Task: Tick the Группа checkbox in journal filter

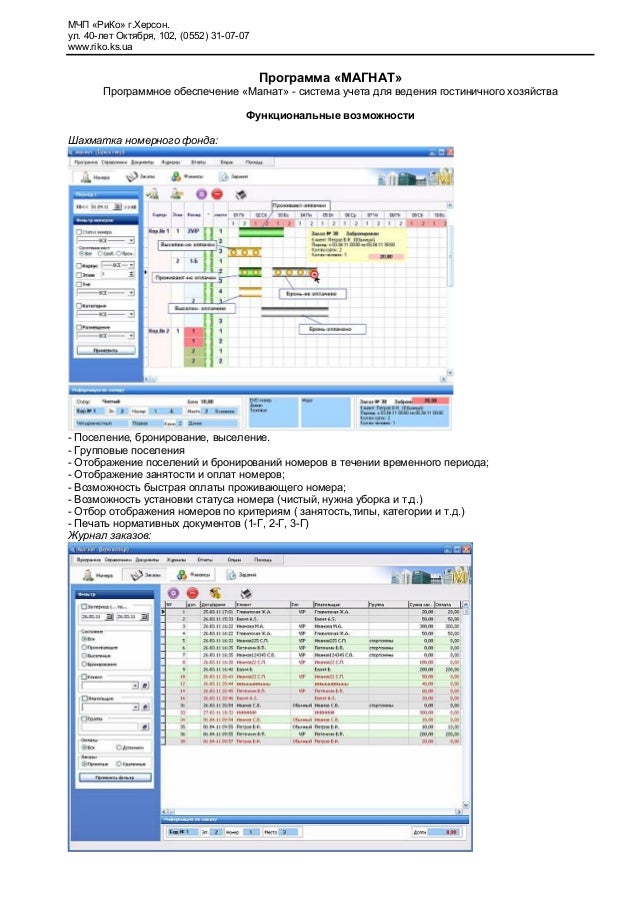Action: pos(84,719)
